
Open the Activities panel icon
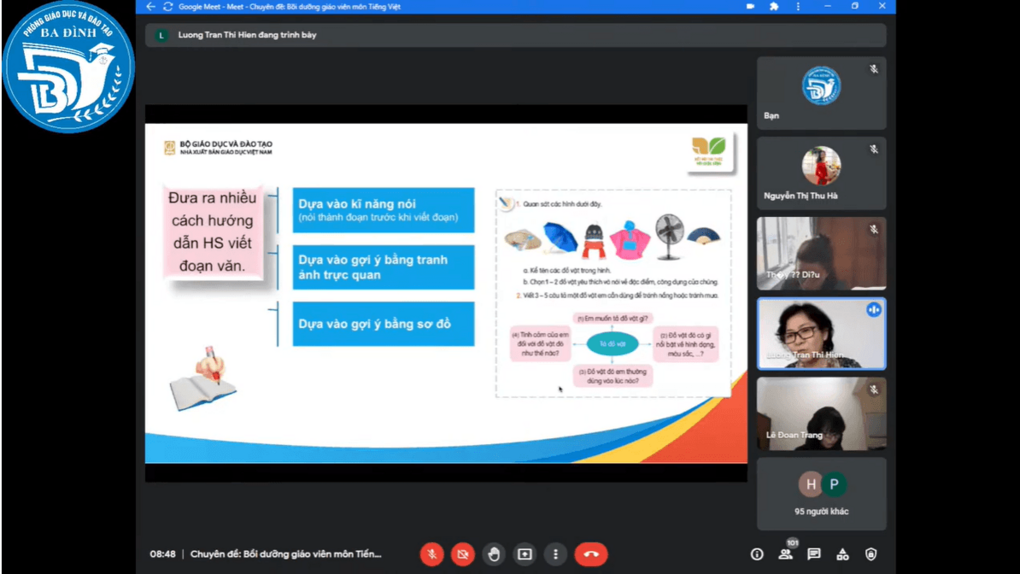point(842,554)
